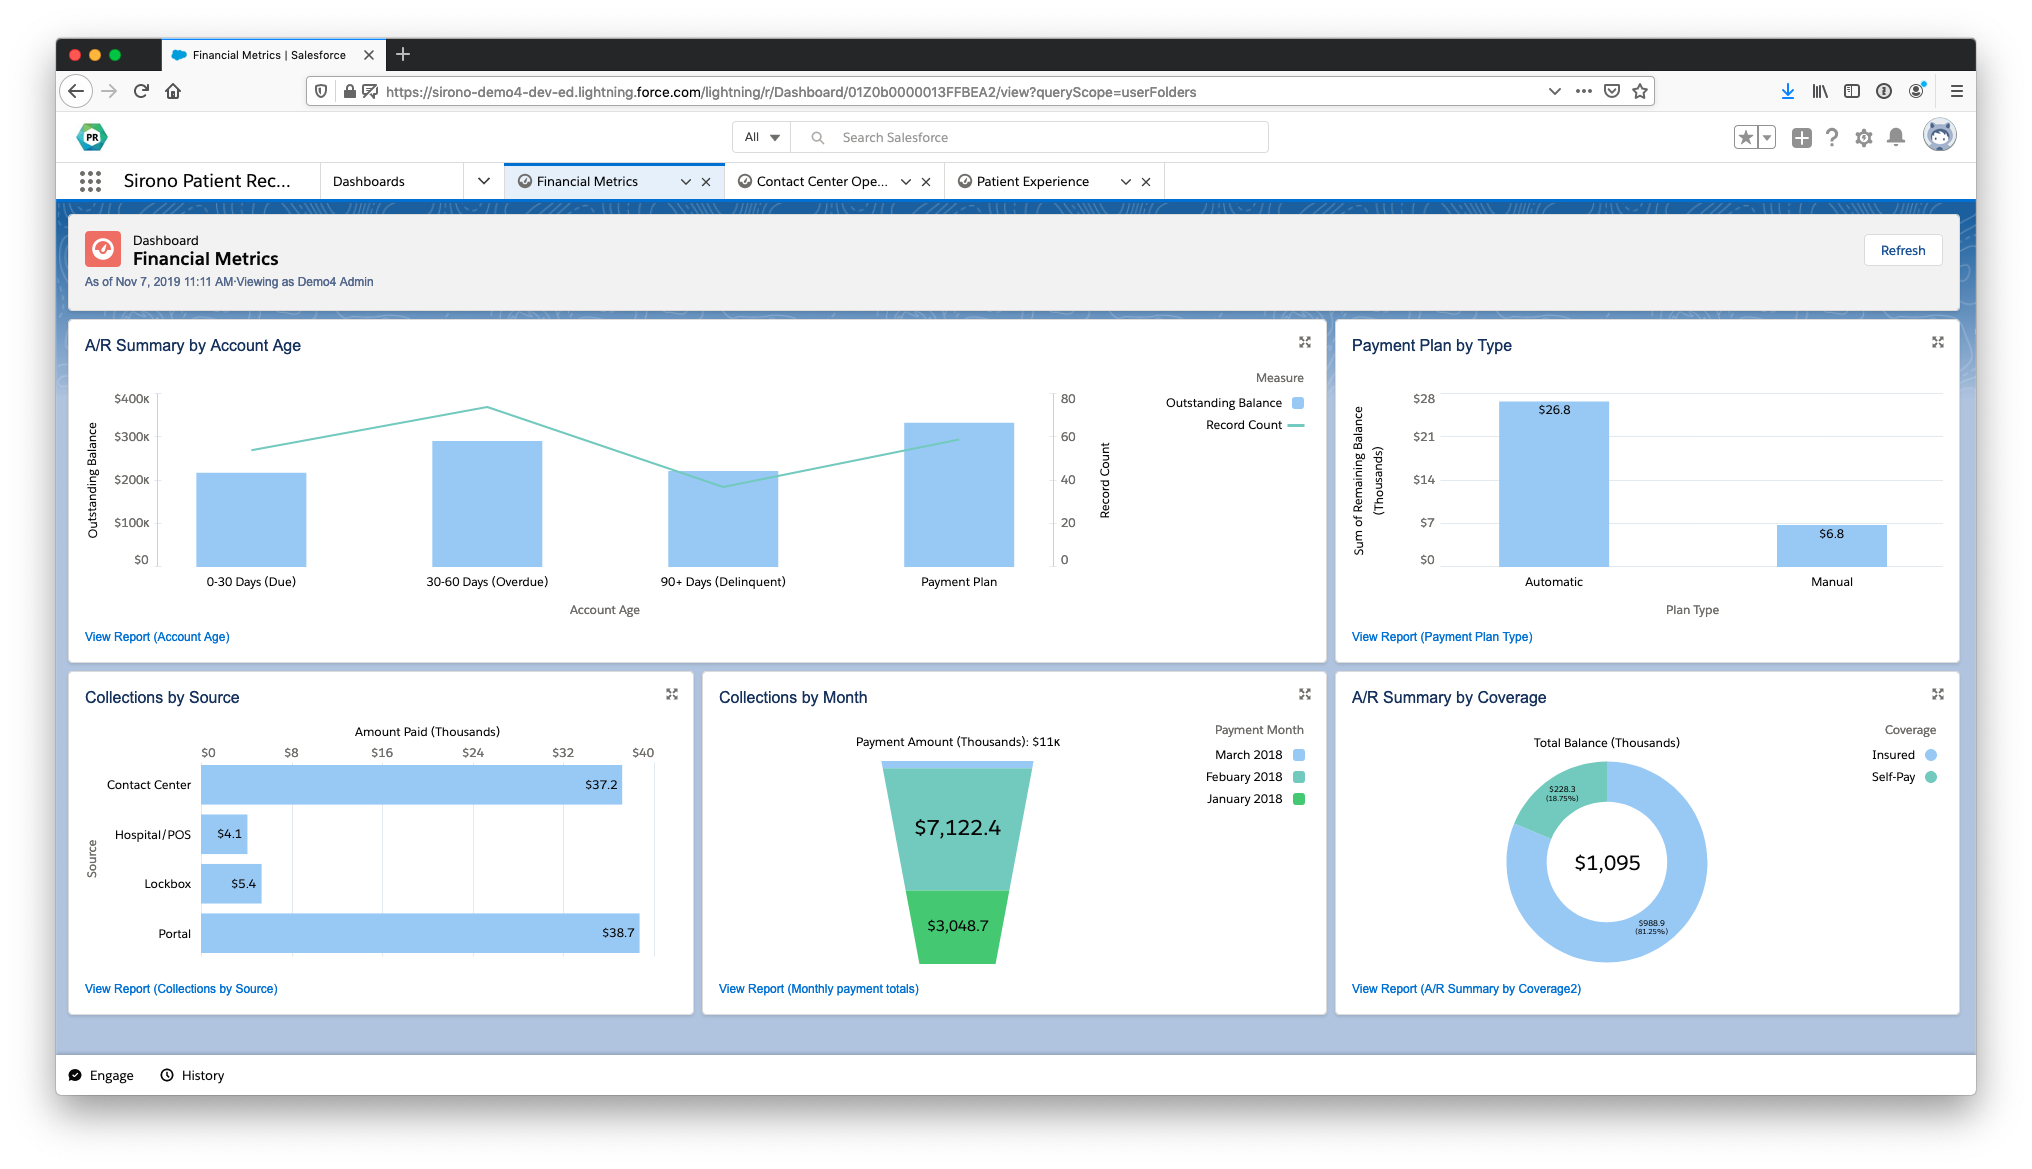
Task: Open the Global Actions plus icon
Action: point(1802,138)
